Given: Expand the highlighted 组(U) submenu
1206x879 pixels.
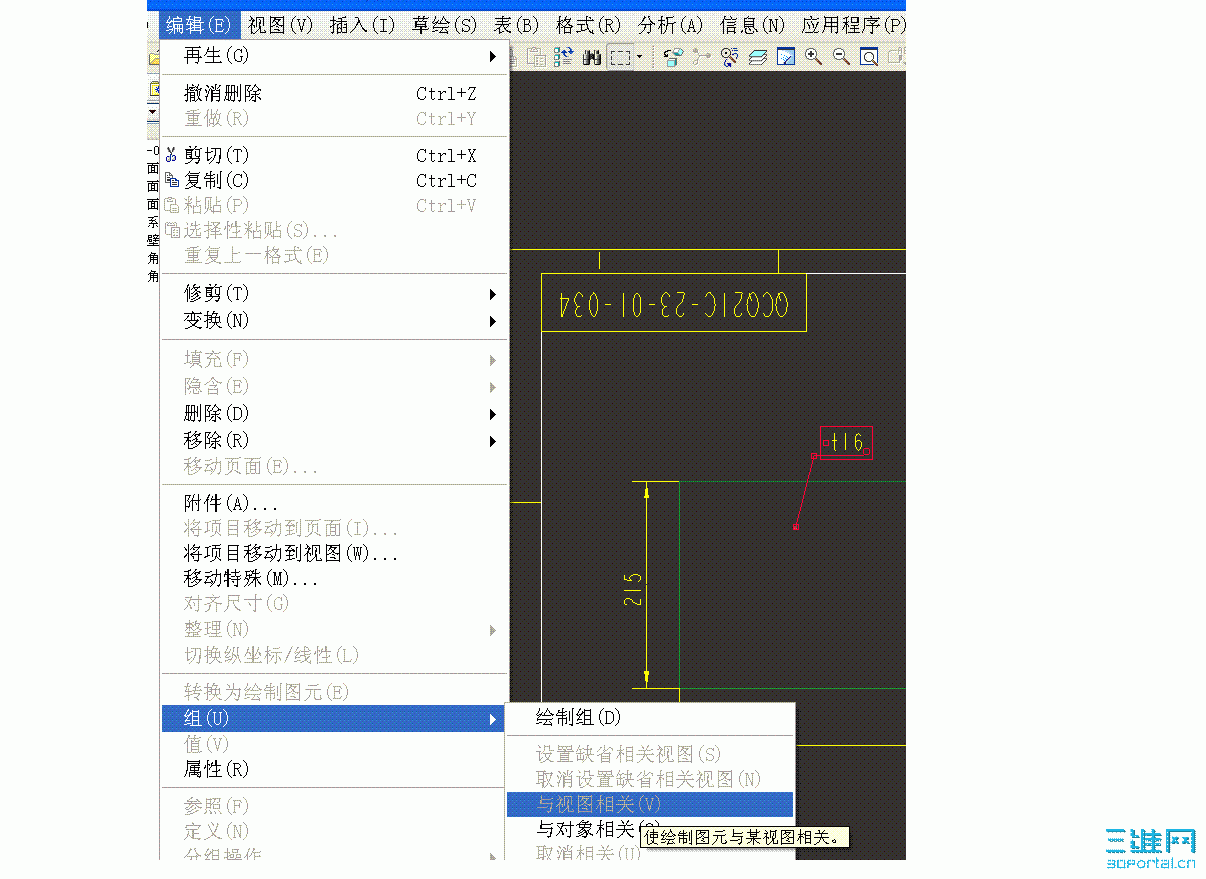Looking at the screenshot, I should (x=334, y=718).
